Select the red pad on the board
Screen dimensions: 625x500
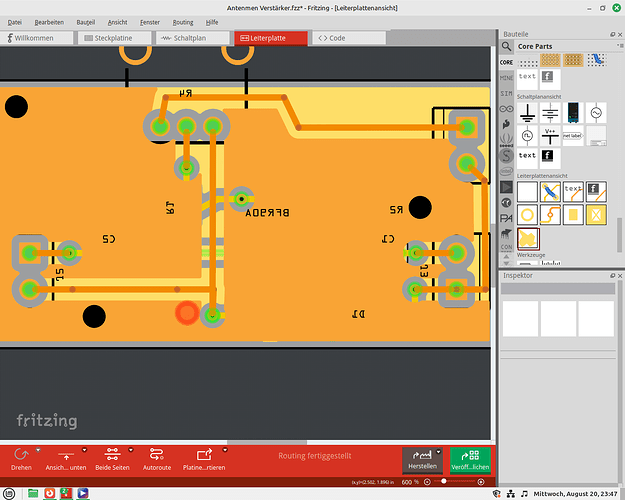point(186,314)
